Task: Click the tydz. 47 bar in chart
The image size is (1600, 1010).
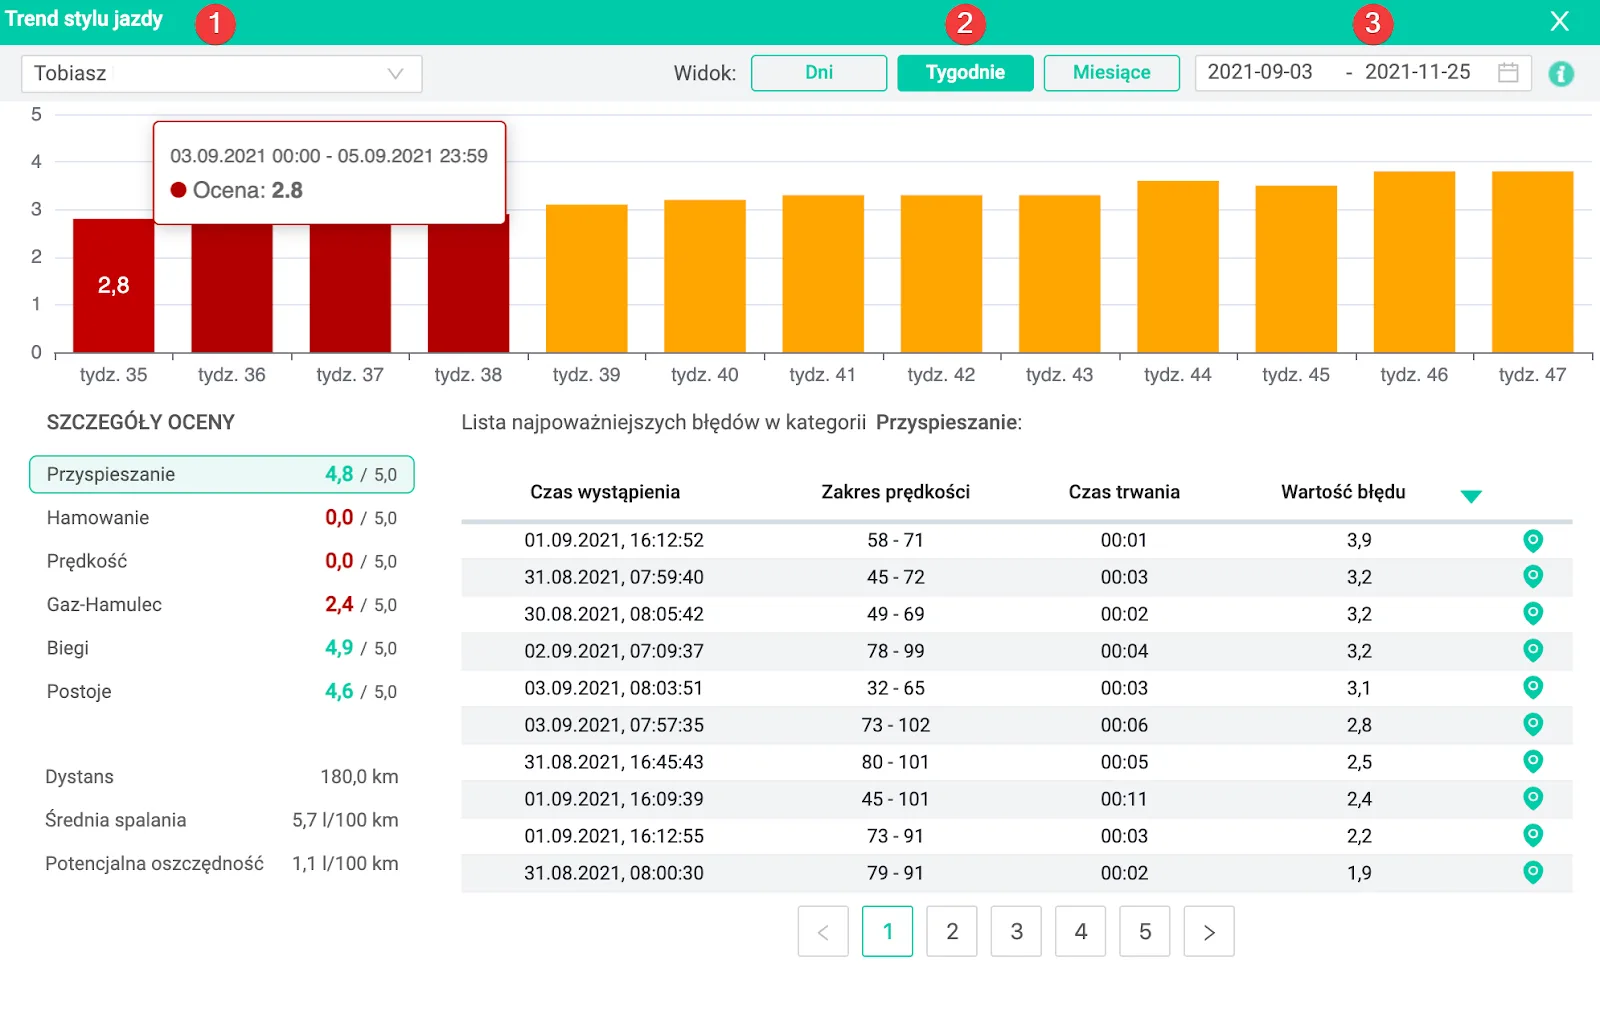Action: click(1533, 262)
